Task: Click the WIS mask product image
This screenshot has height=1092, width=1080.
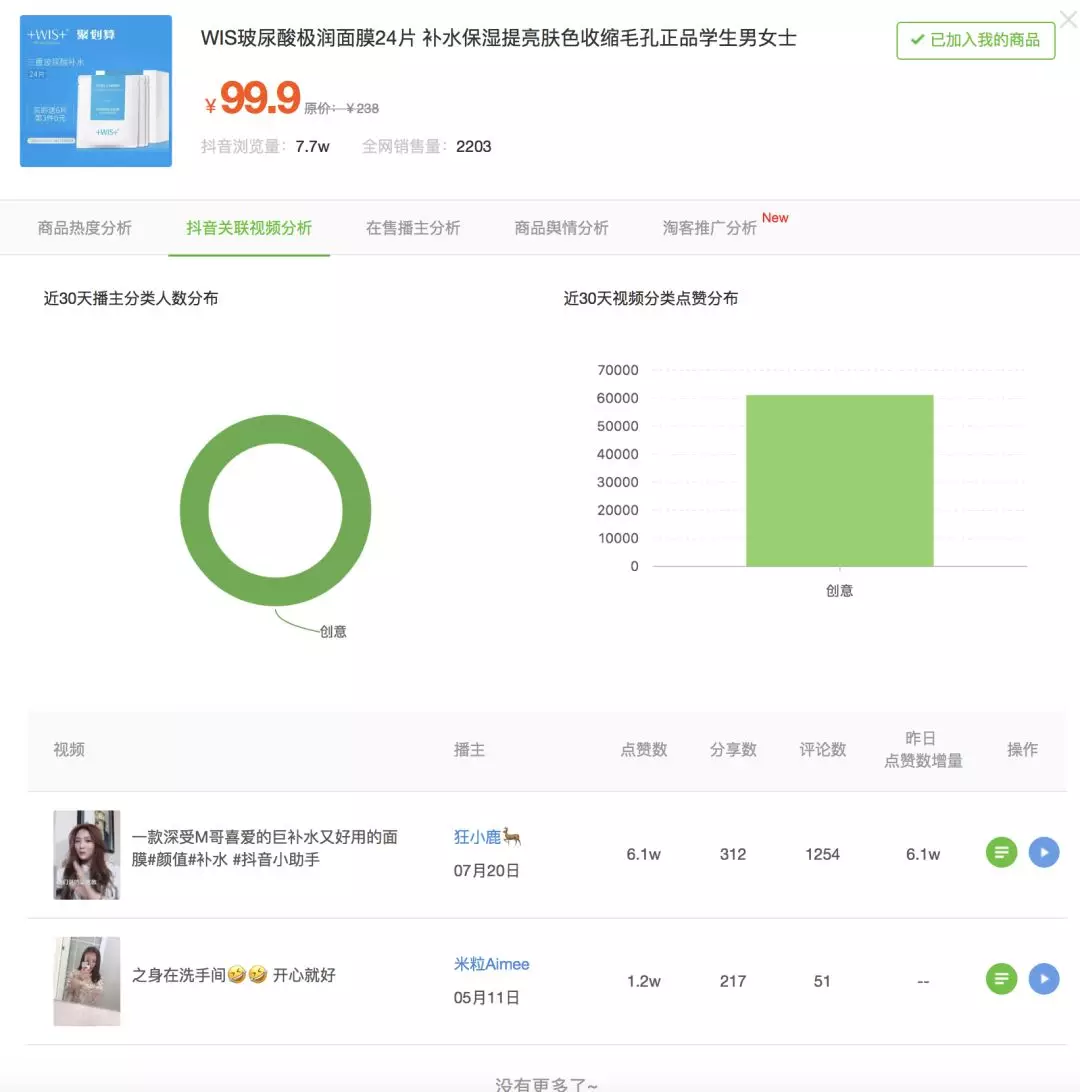Action: [96, 91]
